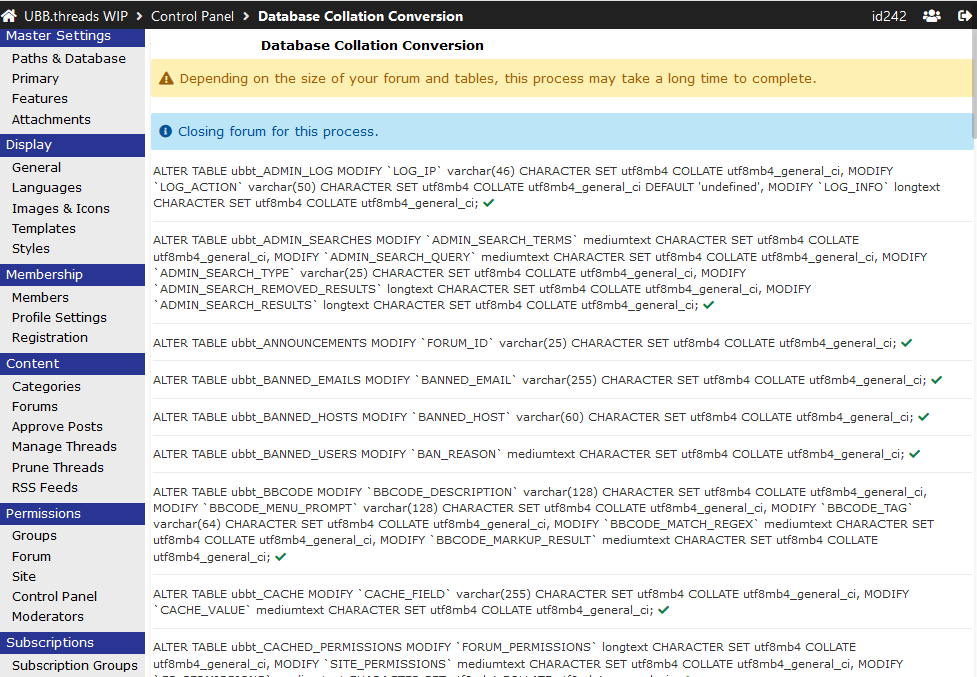Open General display settings
The image size is (977, 677).
[x=36, y=168]
